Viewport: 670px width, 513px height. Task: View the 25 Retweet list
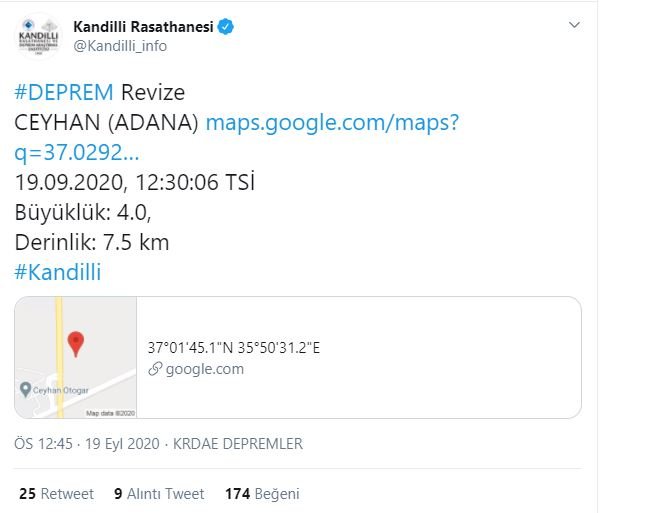pyautogui.click(x=56, y=494)
